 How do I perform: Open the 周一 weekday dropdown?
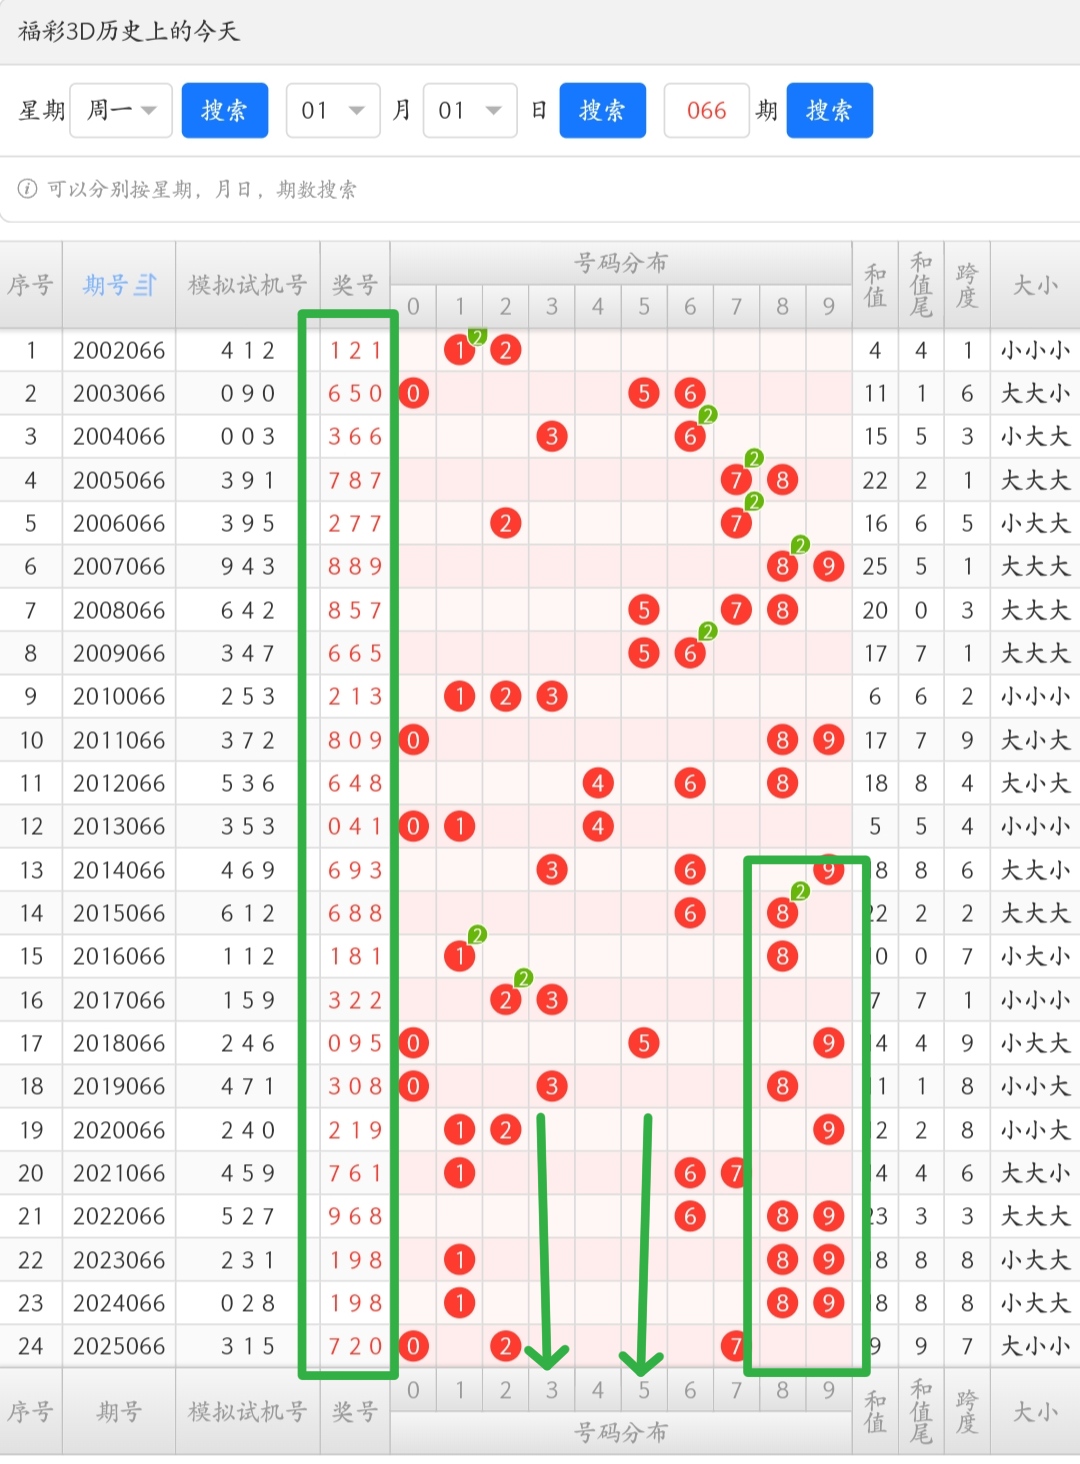(121, 110)
